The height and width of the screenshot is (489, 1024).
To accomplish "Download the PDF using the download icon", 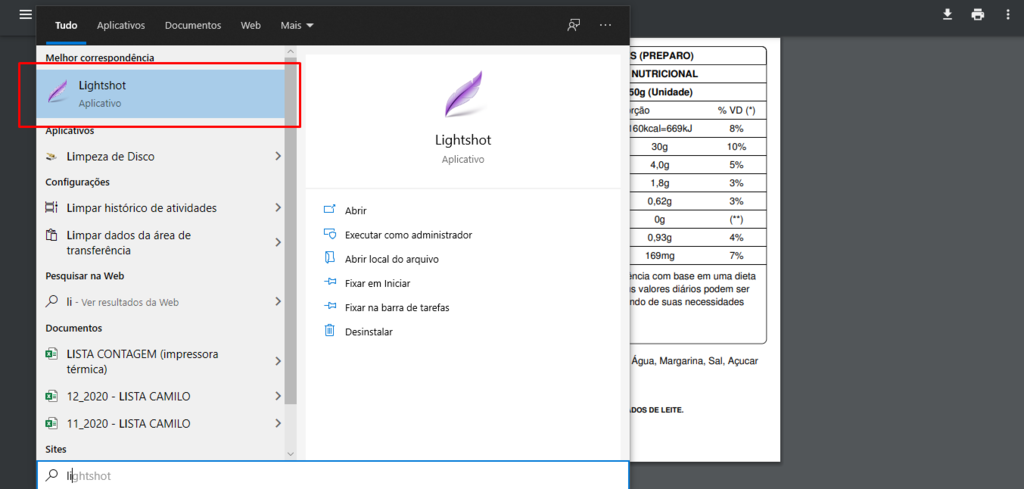I will coord(948,14).
